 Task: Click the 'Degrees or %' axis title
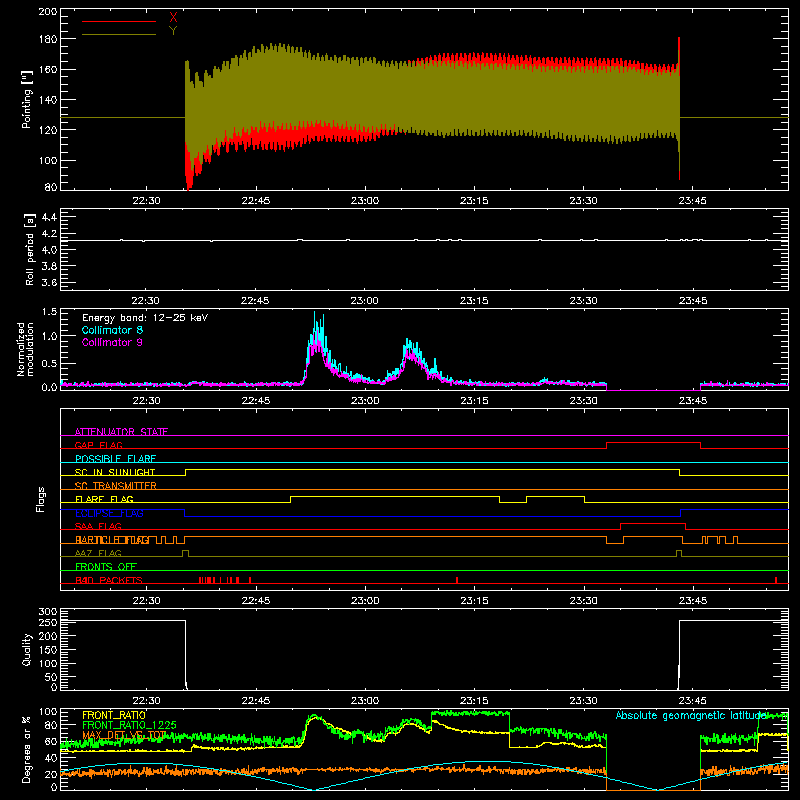click(27, 750)
